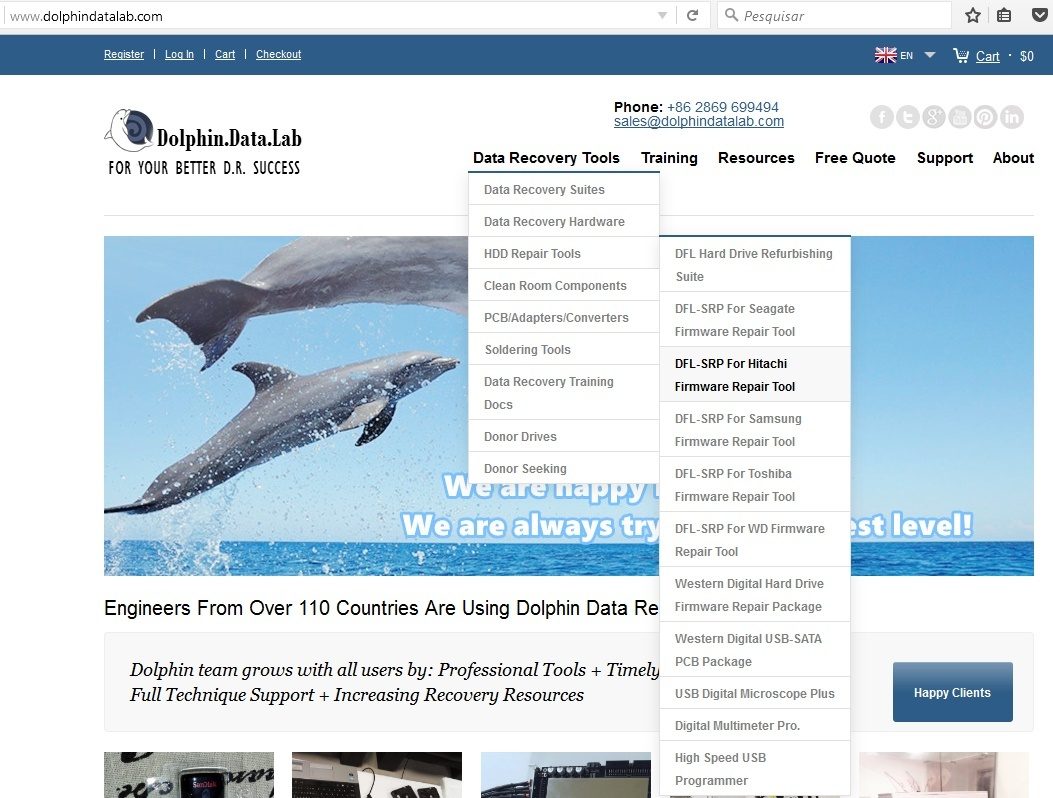Screen dimensions: 1053x798
Task: Select Donor Drives item
Action: pos(563,437)
